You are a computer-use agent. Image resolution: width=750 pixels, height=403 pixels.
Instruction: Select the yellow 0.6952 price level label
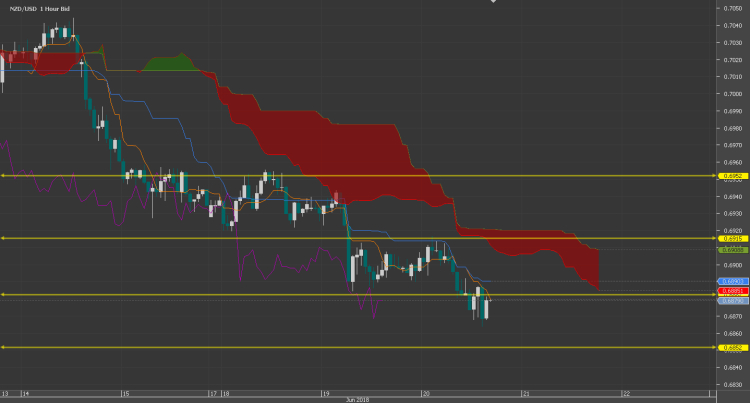click(733, 176)
